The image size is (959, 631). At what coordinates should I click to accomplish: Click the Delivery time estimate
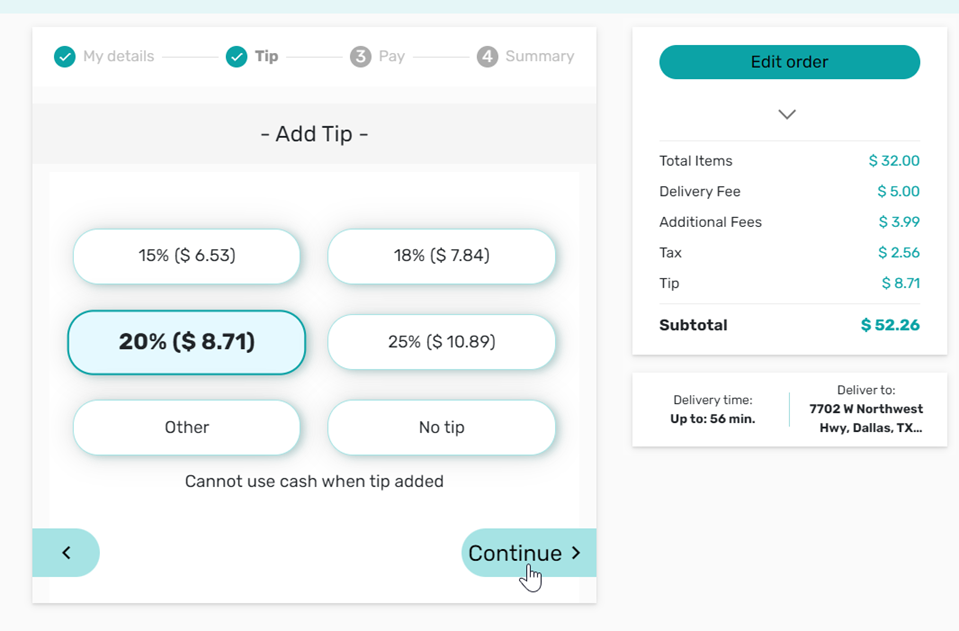(712, 410)
